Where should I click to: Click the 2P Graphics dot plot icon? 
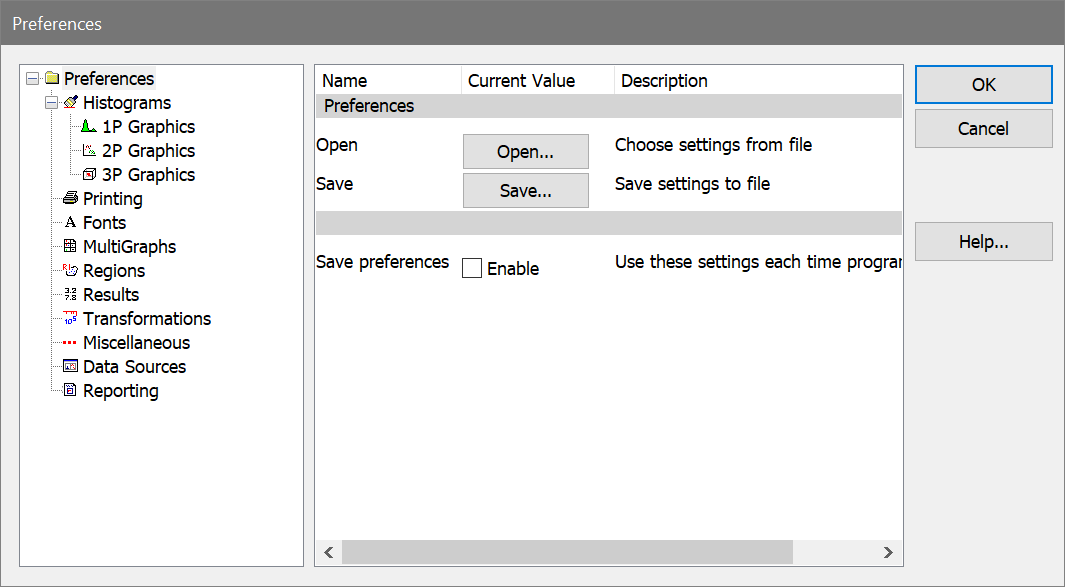[89, 151]
